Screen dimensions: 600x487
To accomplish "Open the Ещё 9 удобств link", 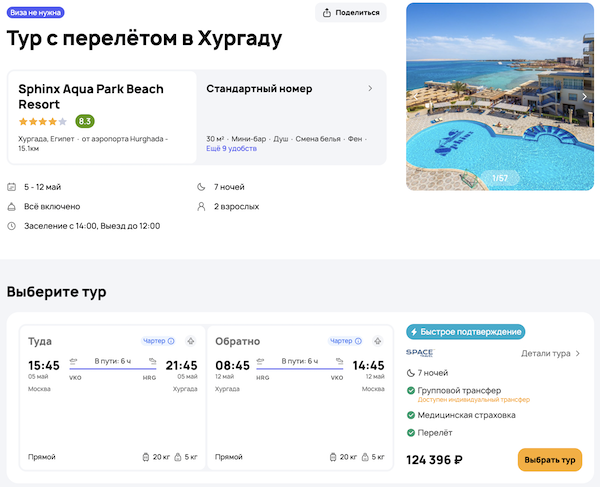I will pyautogui.click(x=231, y=148).
